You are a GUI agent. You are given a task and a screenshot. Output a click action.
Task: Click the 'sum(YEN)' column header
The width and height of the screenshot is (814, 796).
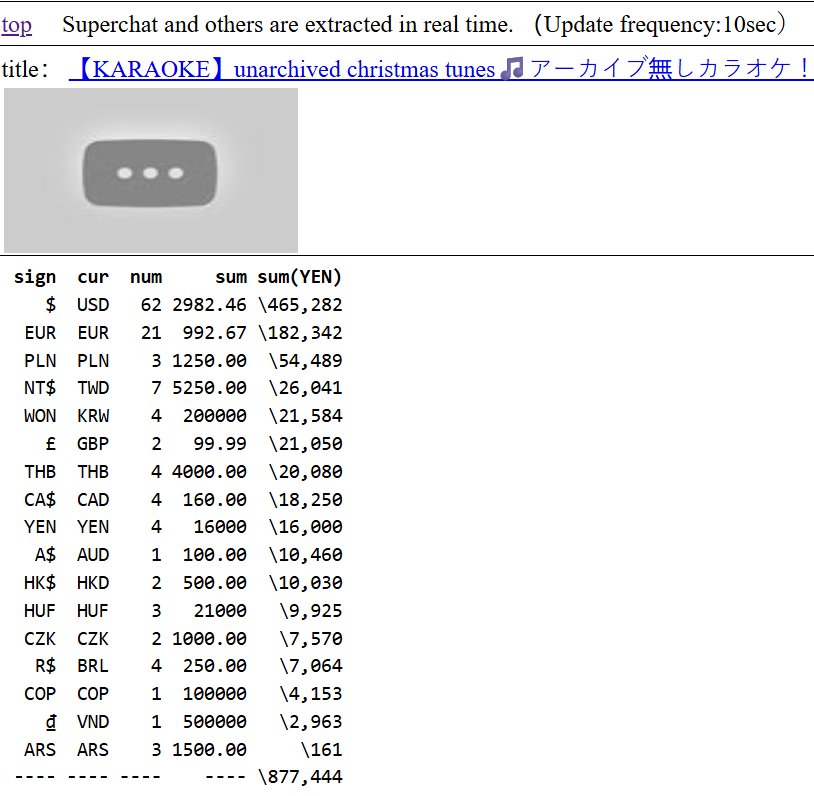[x=300, y=277]
